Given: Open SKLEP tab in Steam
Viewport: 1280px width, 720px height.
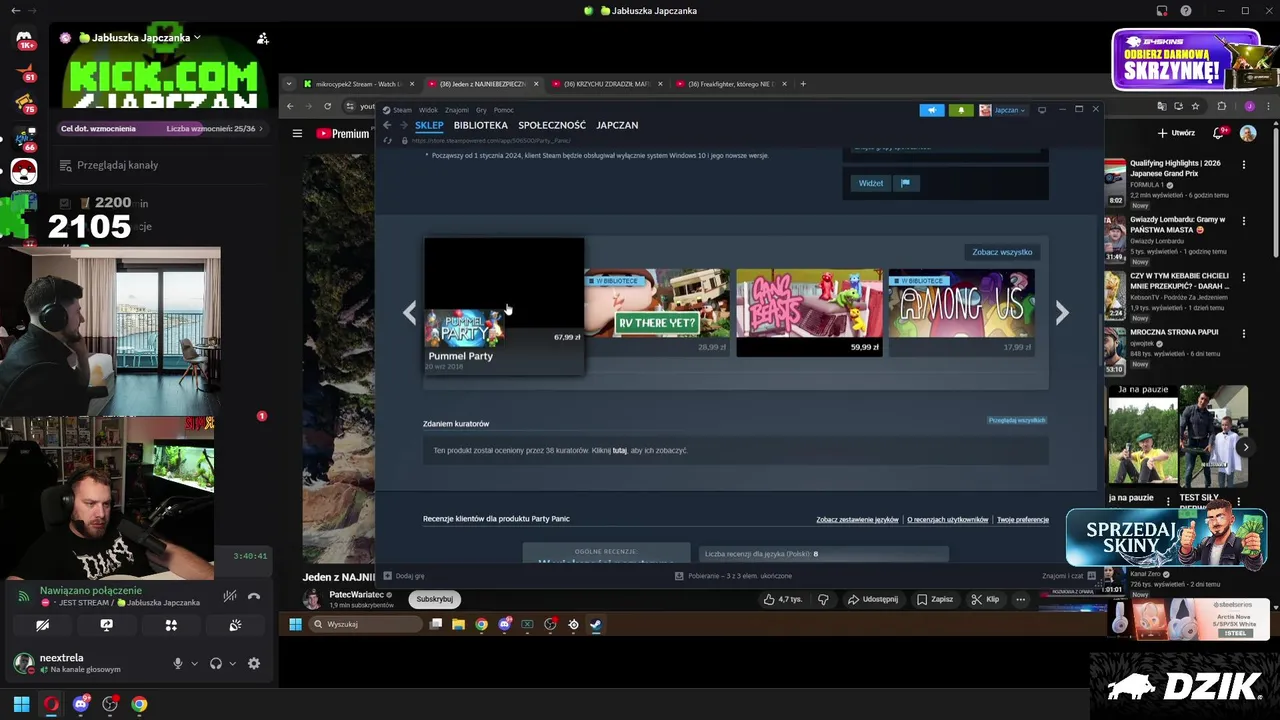Looking at the screenshot, I should coord(429,125).
